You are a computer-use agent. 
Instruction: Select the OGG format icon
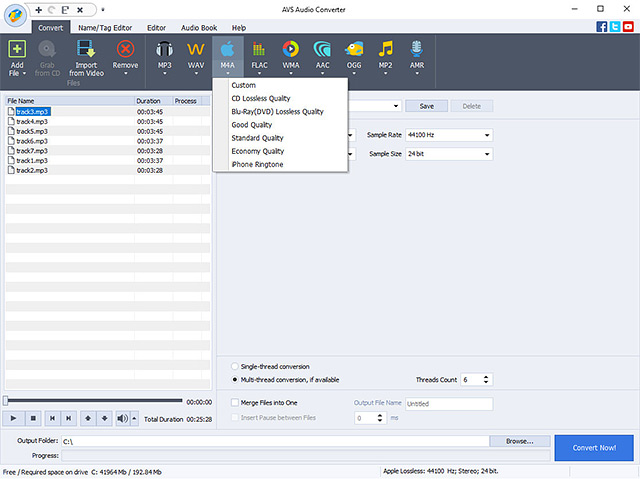[x=354, y=55]
